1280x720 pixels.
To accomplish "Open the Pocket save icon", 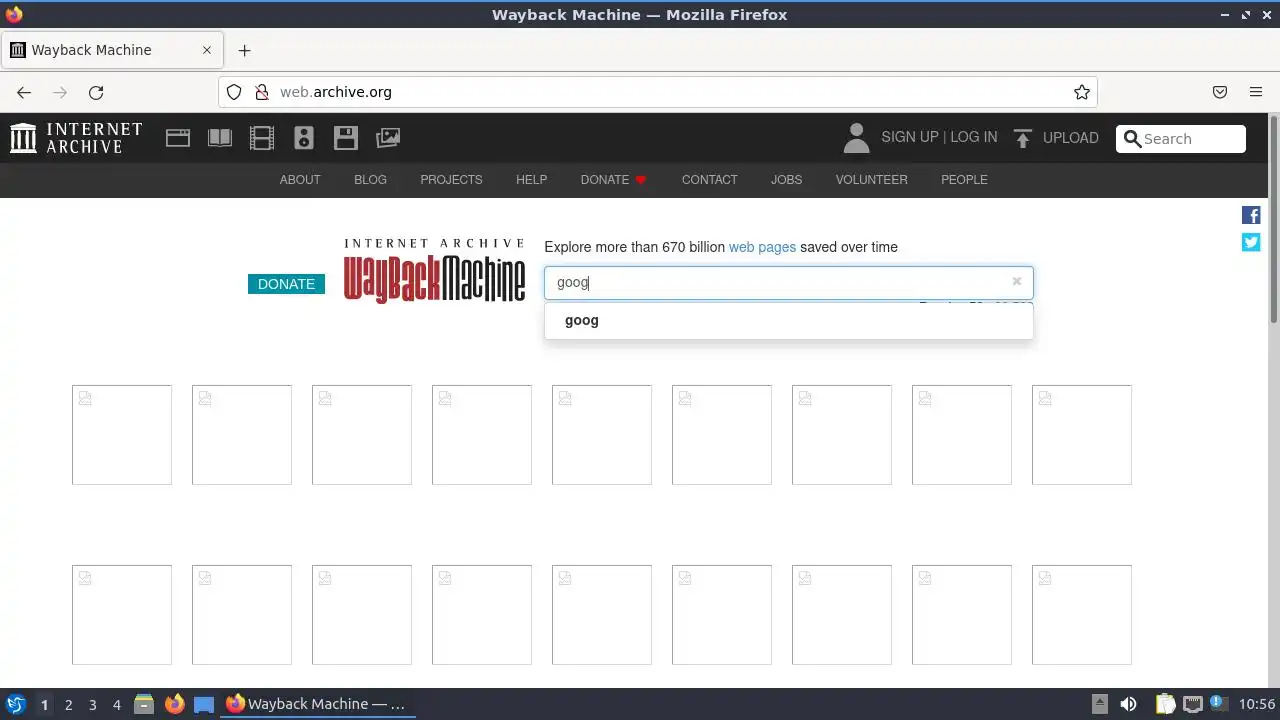I will pyautogui.click(x=1220, y=92).
